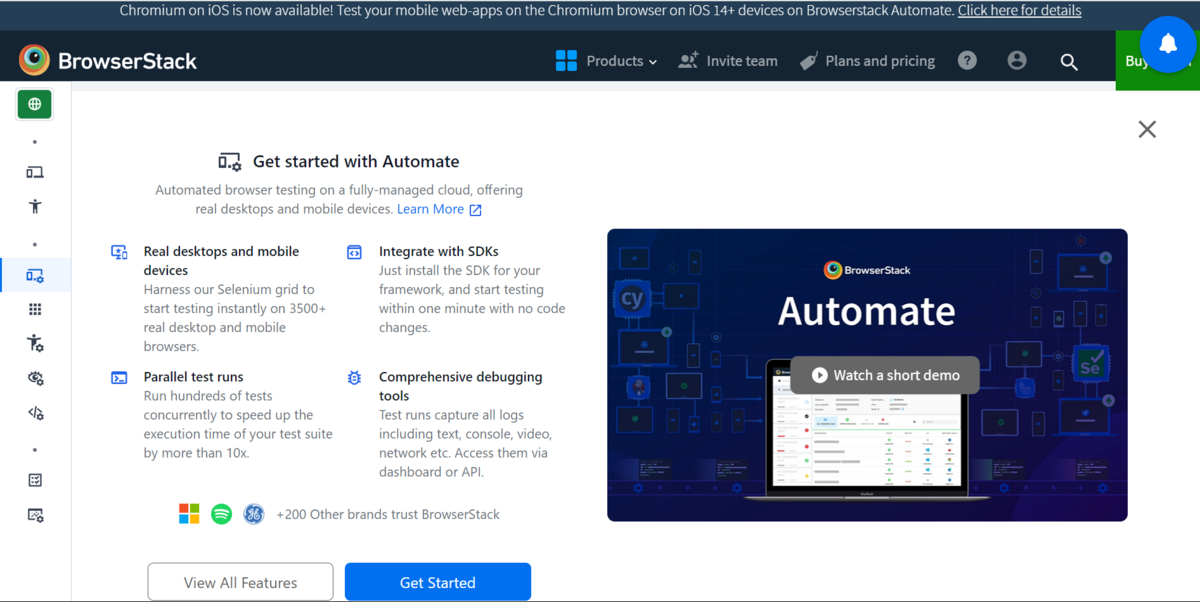
Task: Click the GE logo
Action: coord(254,514)
